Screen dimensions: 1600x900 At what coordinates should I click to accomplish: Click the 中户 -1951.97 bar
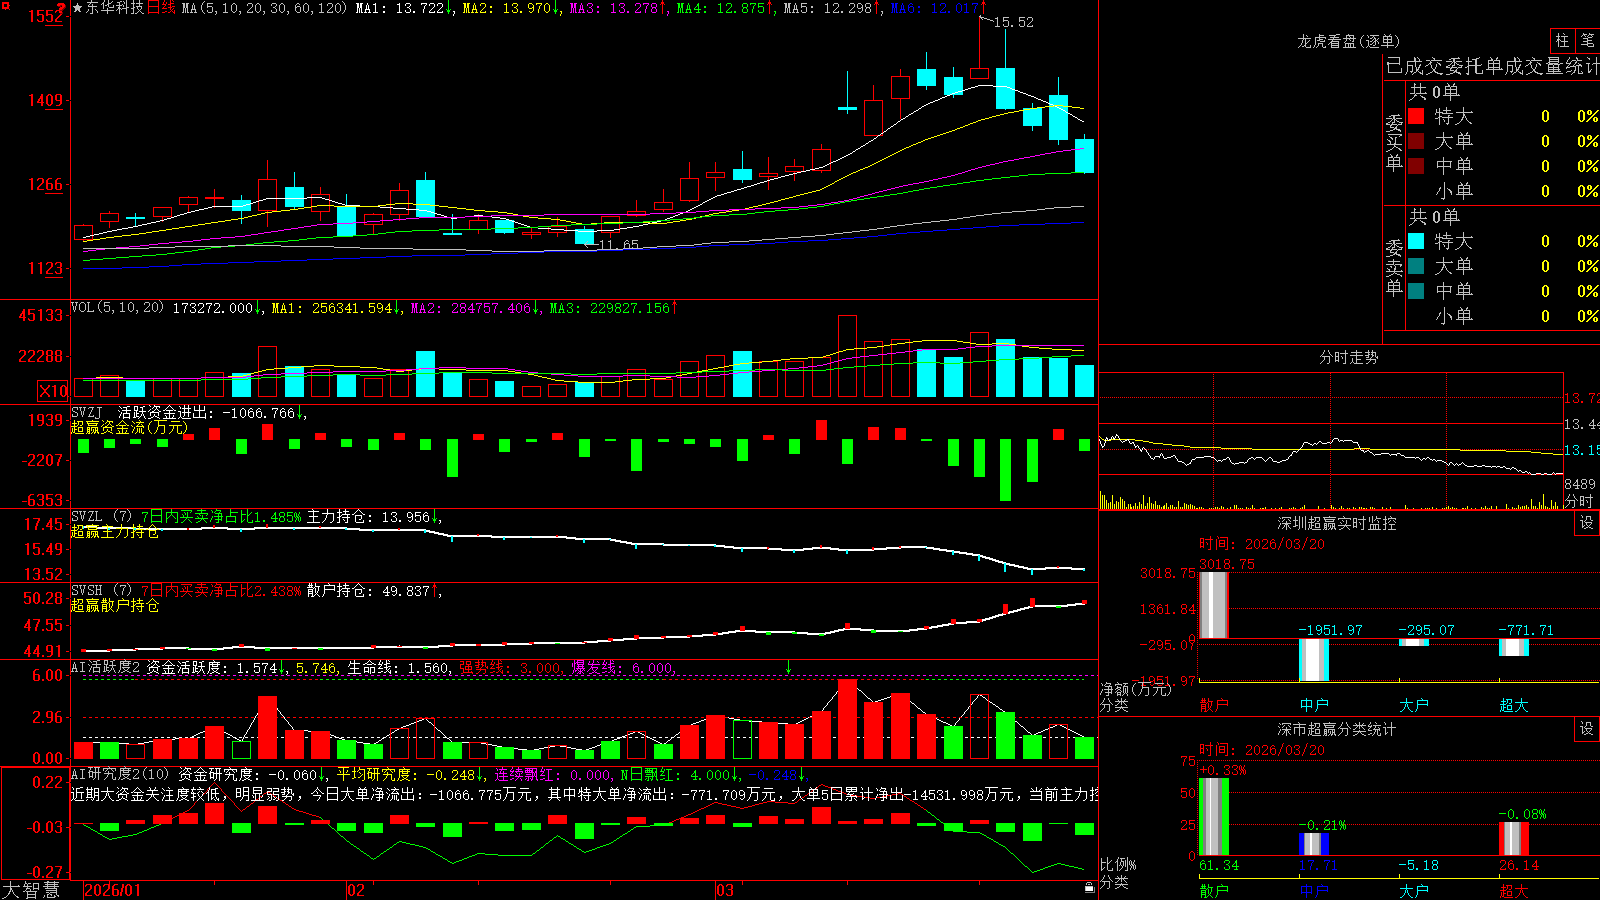(x=1314, y=660)
